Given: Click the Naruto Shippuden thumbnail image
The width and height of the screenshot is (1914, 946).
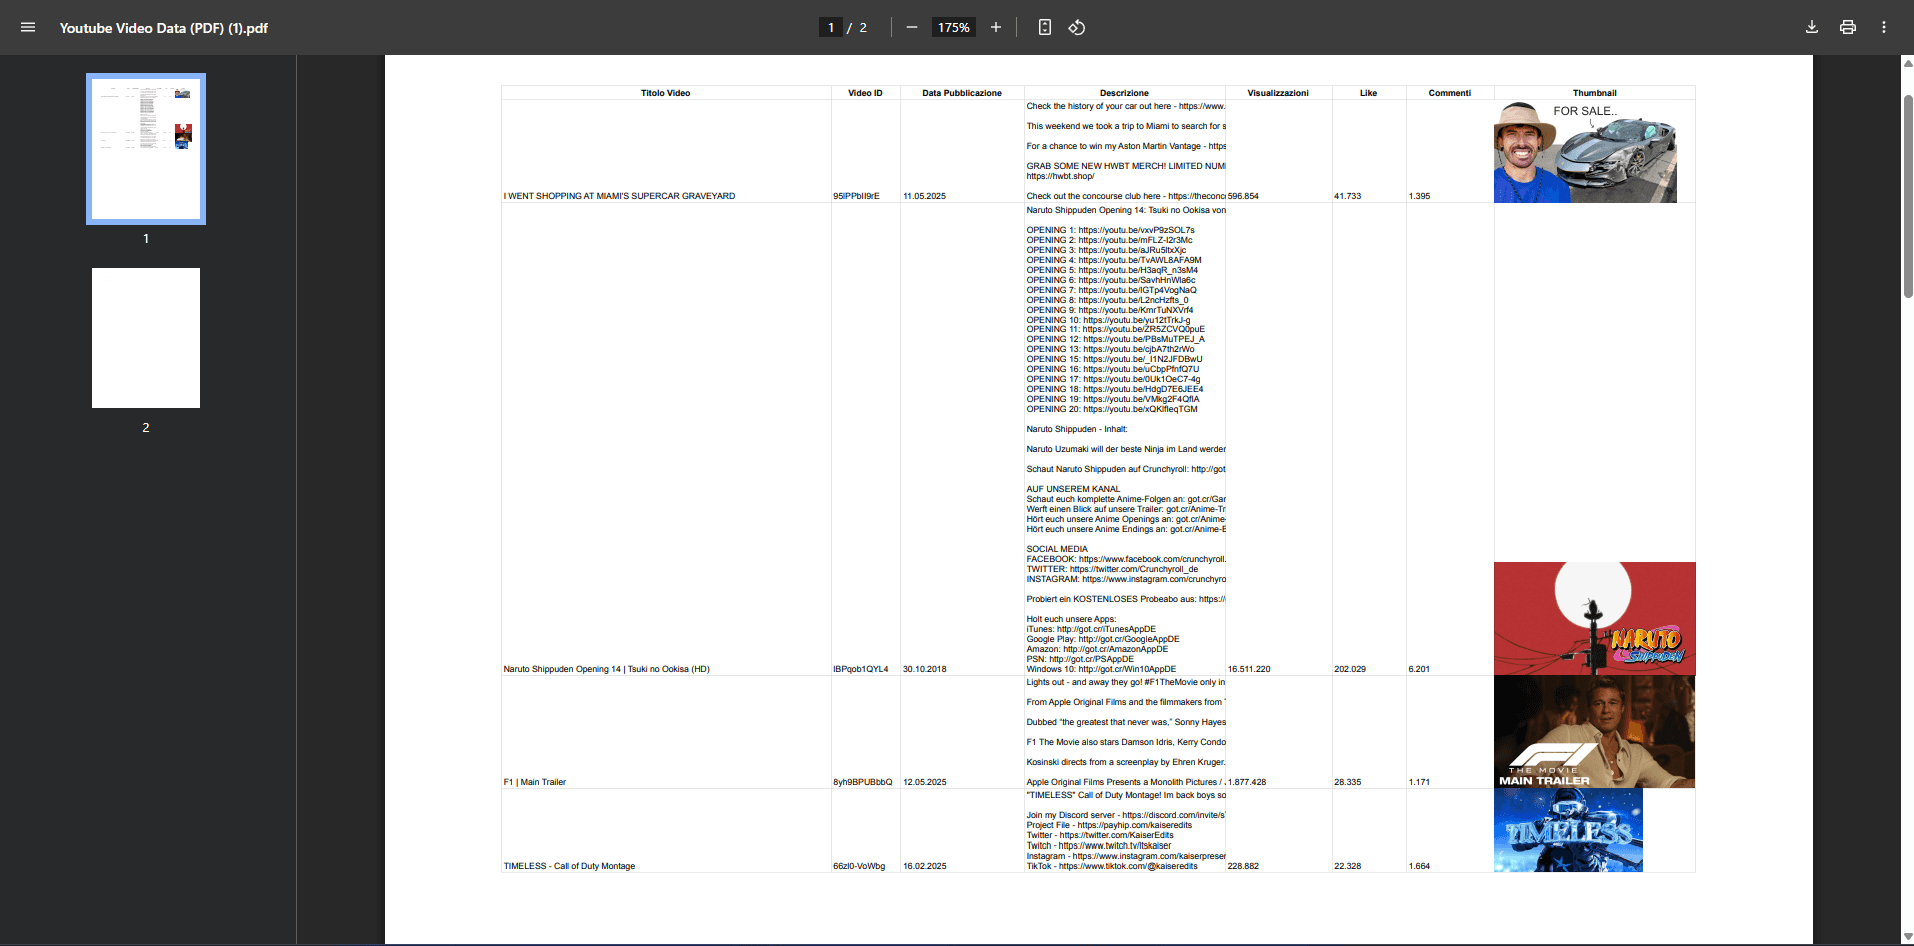Looking at the screenshot, I should (1594, 618).
